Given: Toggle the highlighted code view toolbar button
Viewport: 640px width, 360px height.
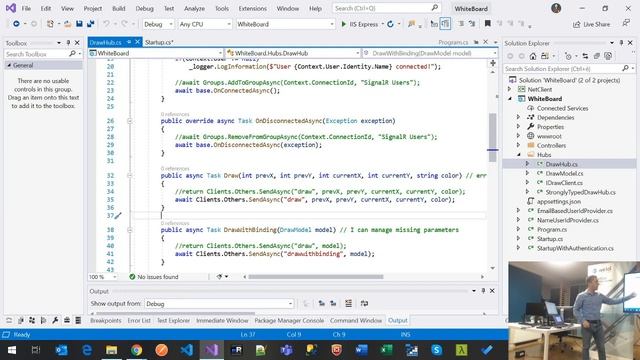Looking at the screenshot, I should (445, 24).
